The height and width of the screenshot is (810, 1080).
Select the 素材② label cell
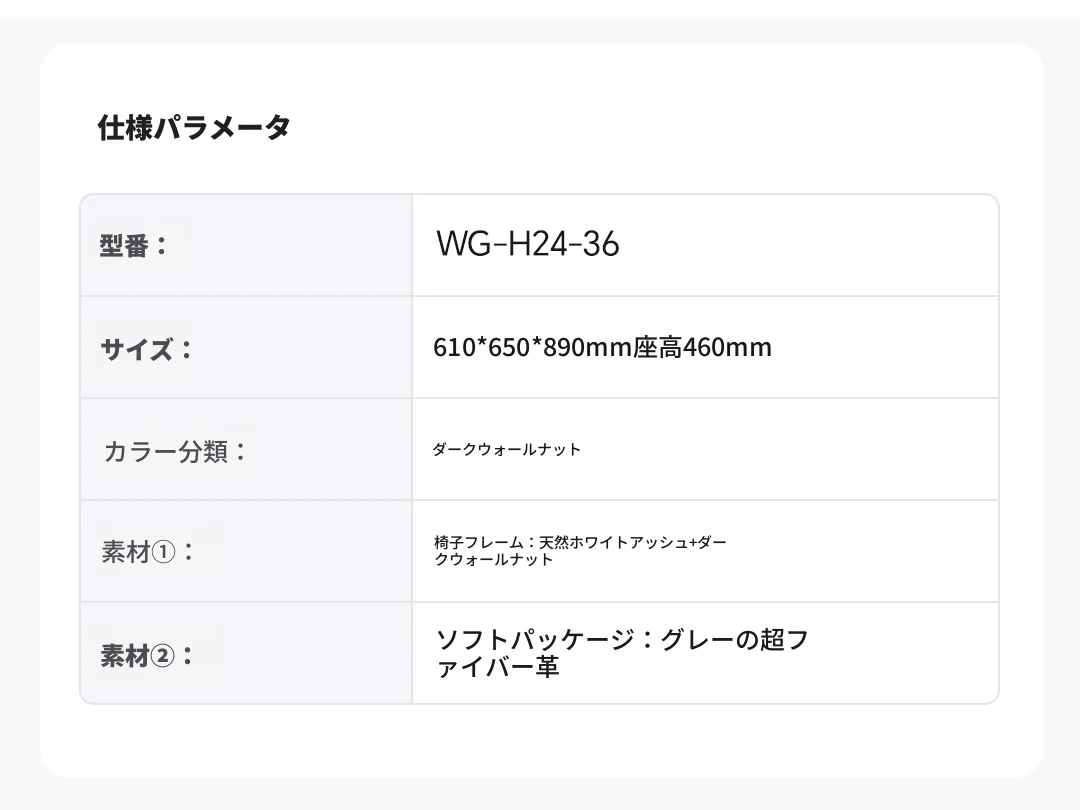click(246, 653)
